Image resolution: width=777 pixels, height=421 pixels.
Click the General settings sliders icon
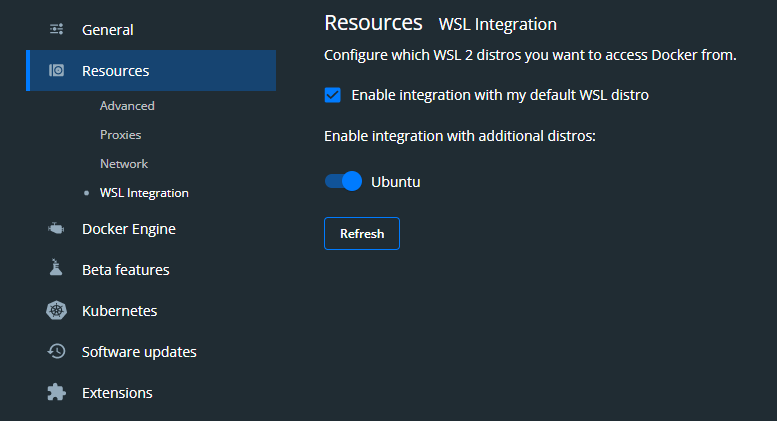(x=56, y=29)
